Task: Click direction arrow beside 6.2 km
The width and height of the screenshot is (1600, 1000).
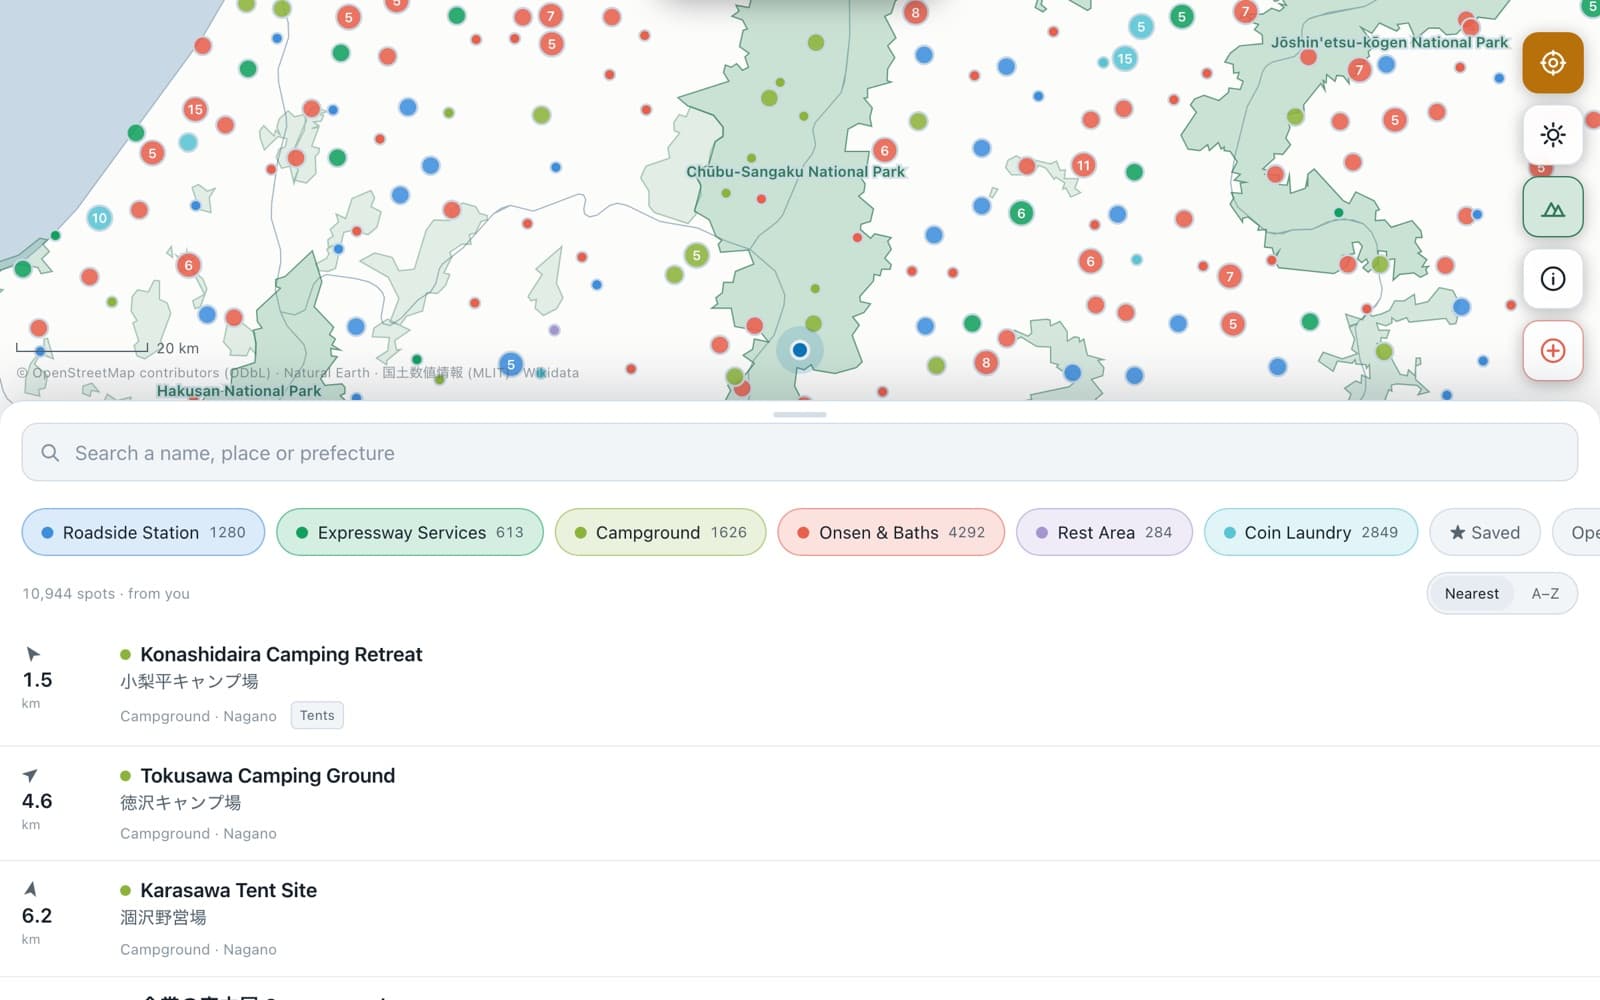Action: coord(31,889)
